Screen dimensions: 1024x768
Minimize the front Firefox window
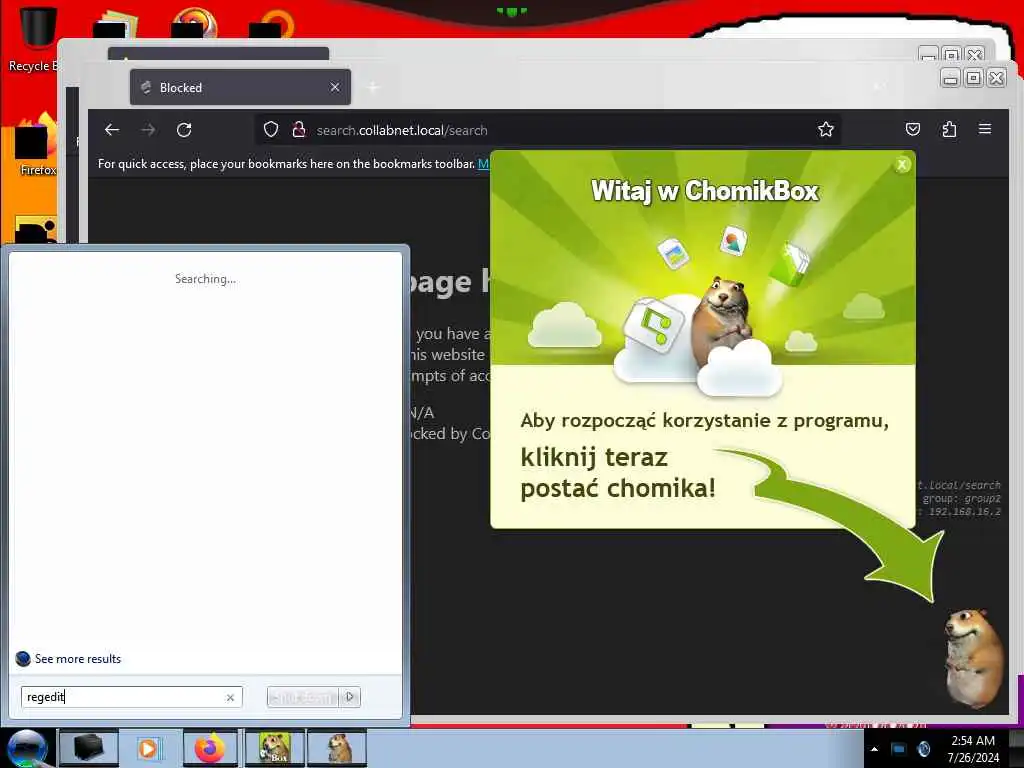pos(951,78)
